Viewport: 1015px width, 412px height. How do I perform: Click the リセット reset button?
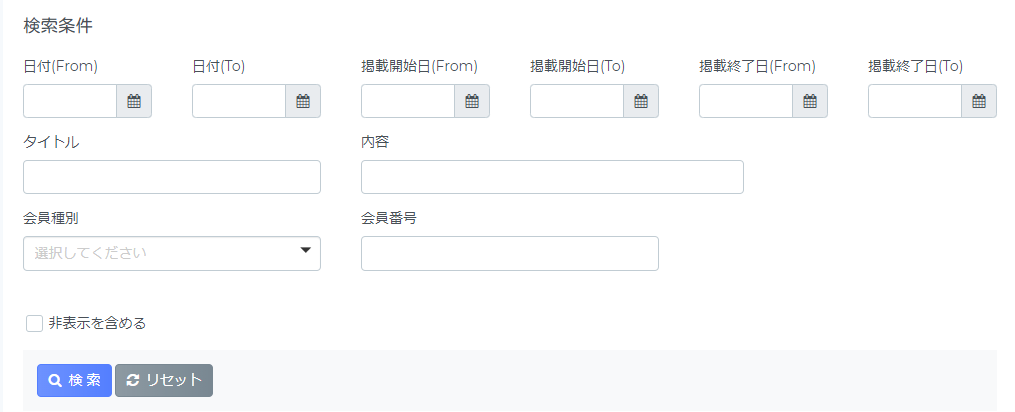(x=164, y=380)
